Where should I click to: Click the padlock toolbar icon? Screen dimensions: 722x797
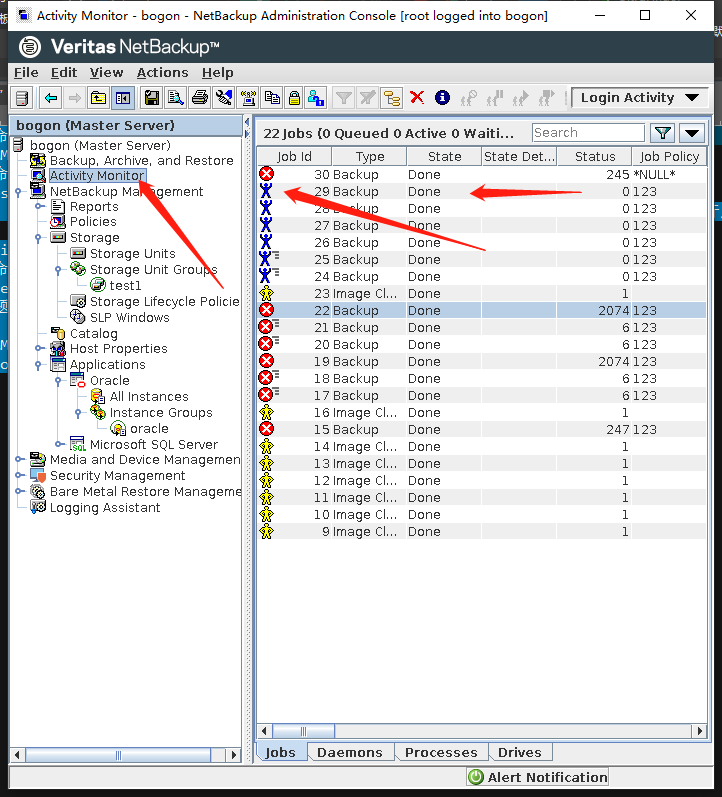294,98
